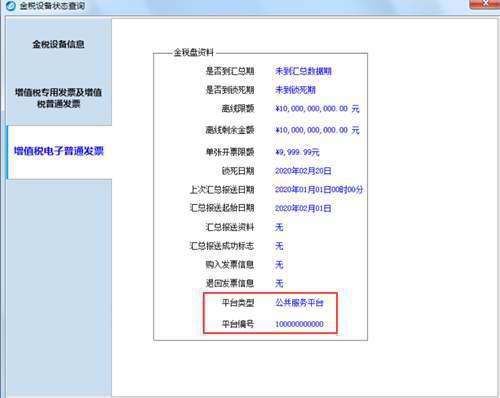This screenshot has width=500, height=398.
Task: Click the 离线限额 amount value
Action: [317, 109]
